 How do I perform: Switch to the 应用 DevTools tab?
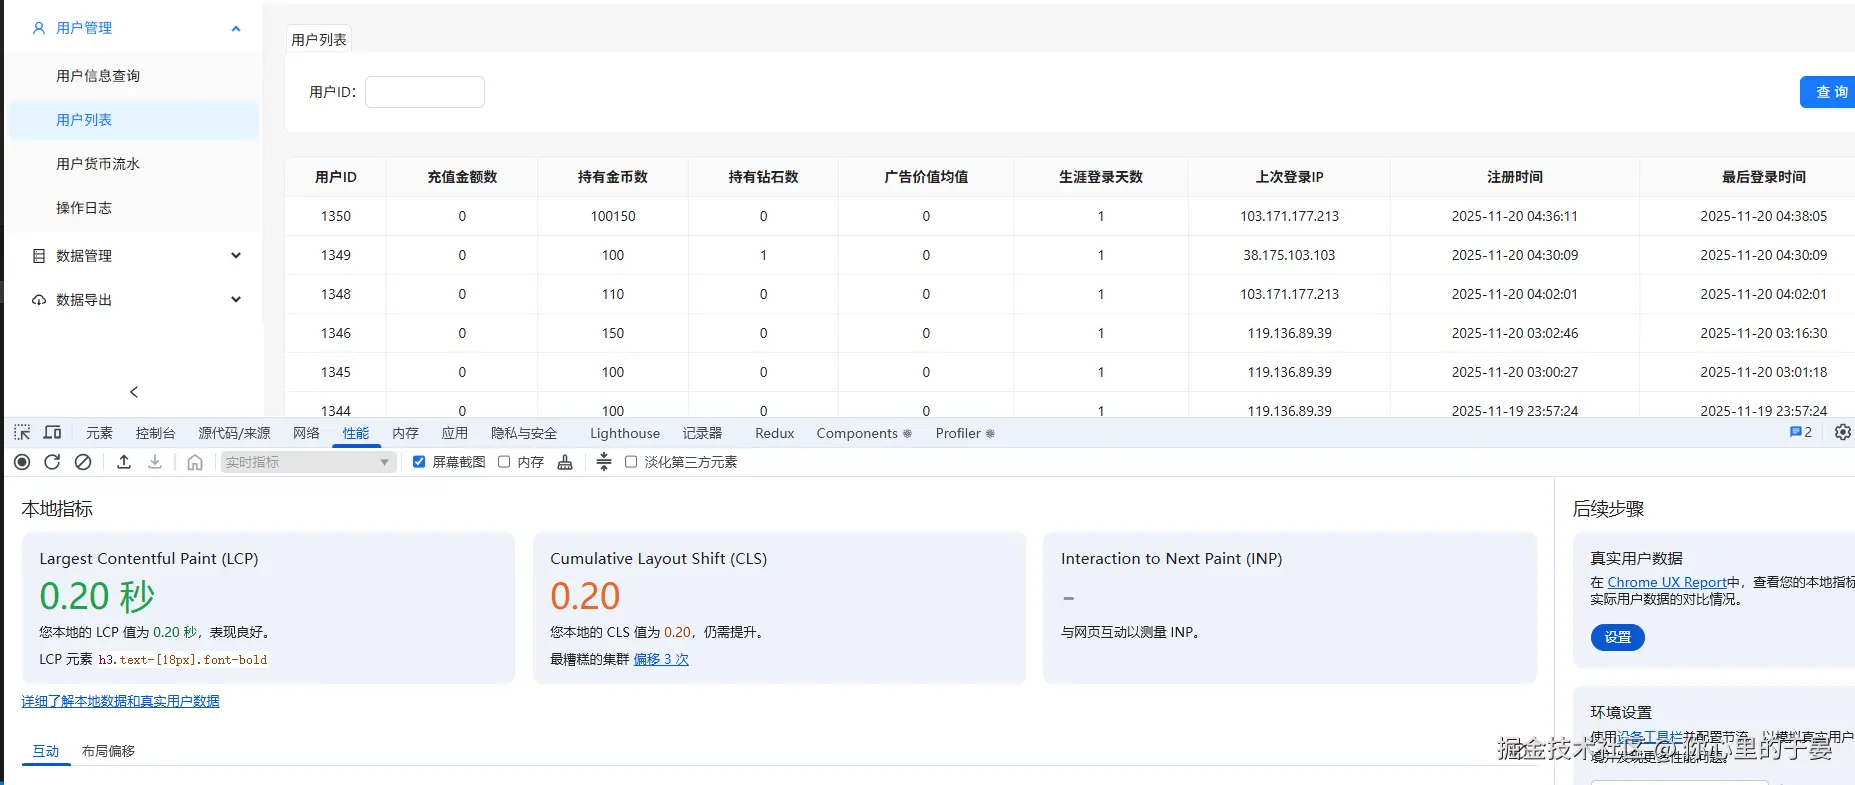[455, 433]
